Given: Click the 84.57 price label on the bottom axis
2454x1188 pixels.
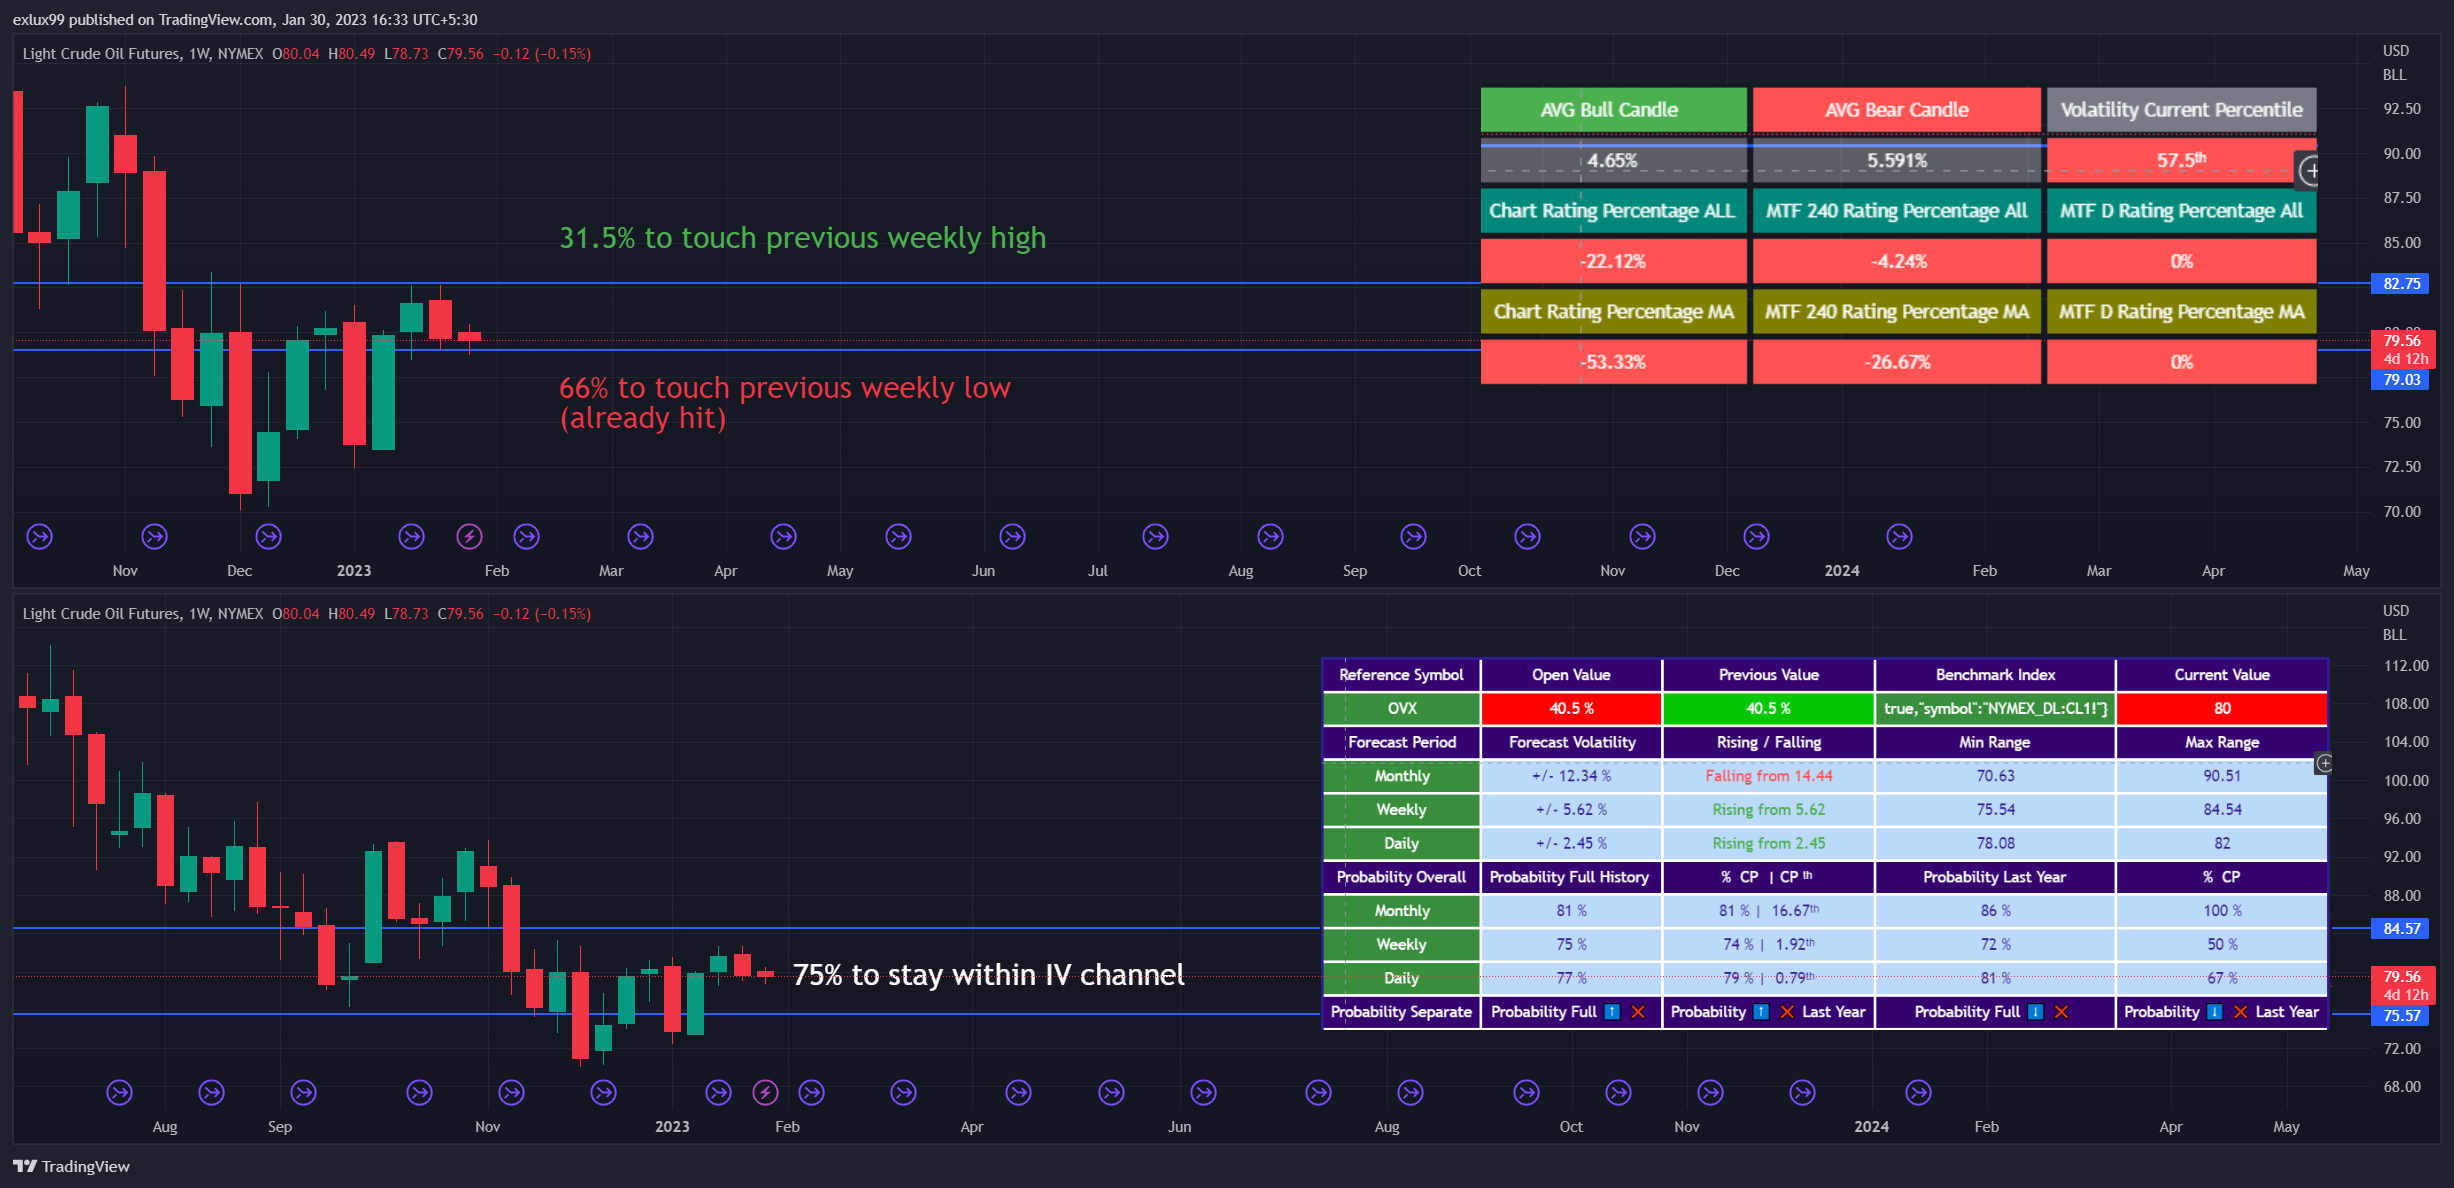Looking at the screenshot, I should pyautogui.click(x=2401, y=929).
